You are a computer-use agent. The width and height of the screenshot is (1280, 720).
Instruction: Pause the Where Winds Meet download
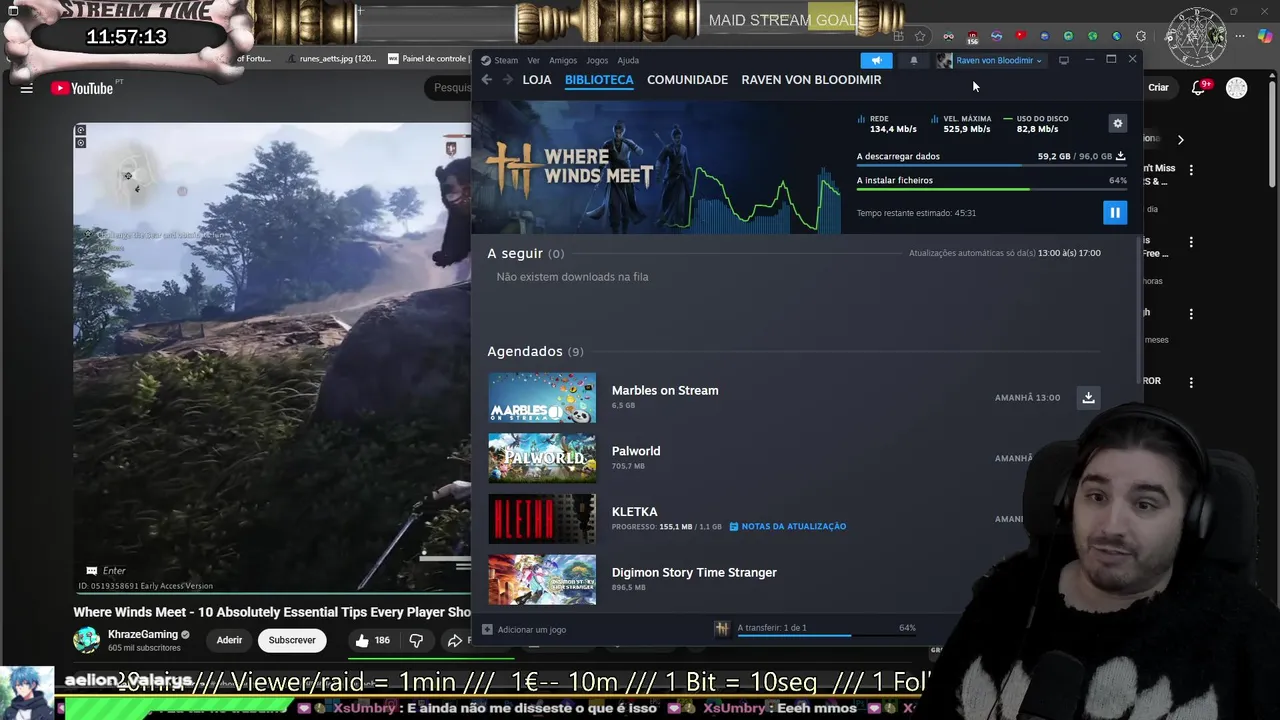point(1114,212)
